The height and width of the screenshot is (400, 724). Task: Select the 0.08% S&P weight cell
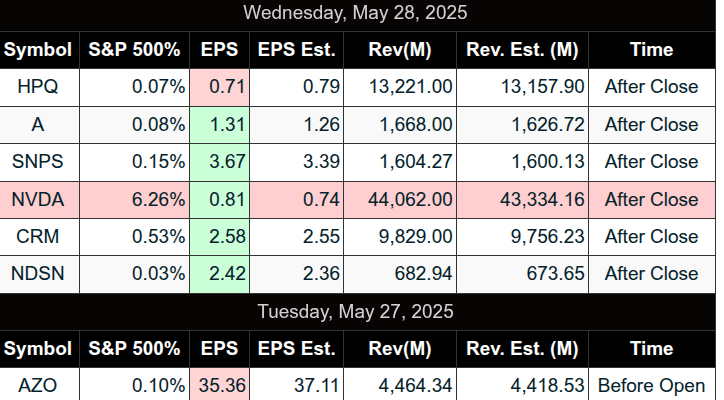[x=134, y=125]
